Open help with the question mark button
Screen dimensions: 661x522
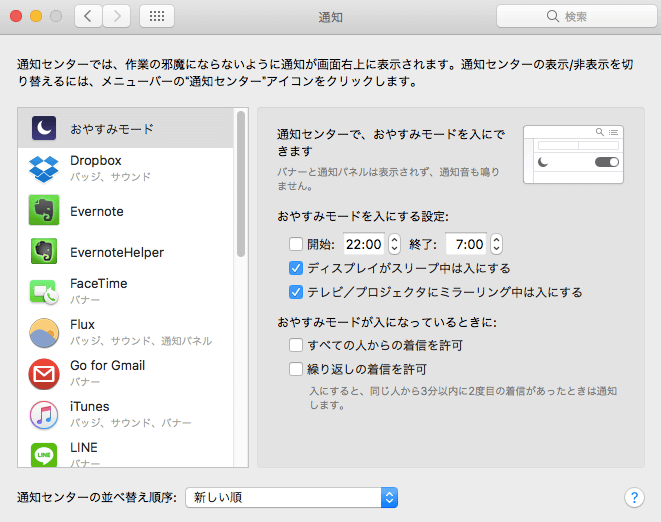634,498
